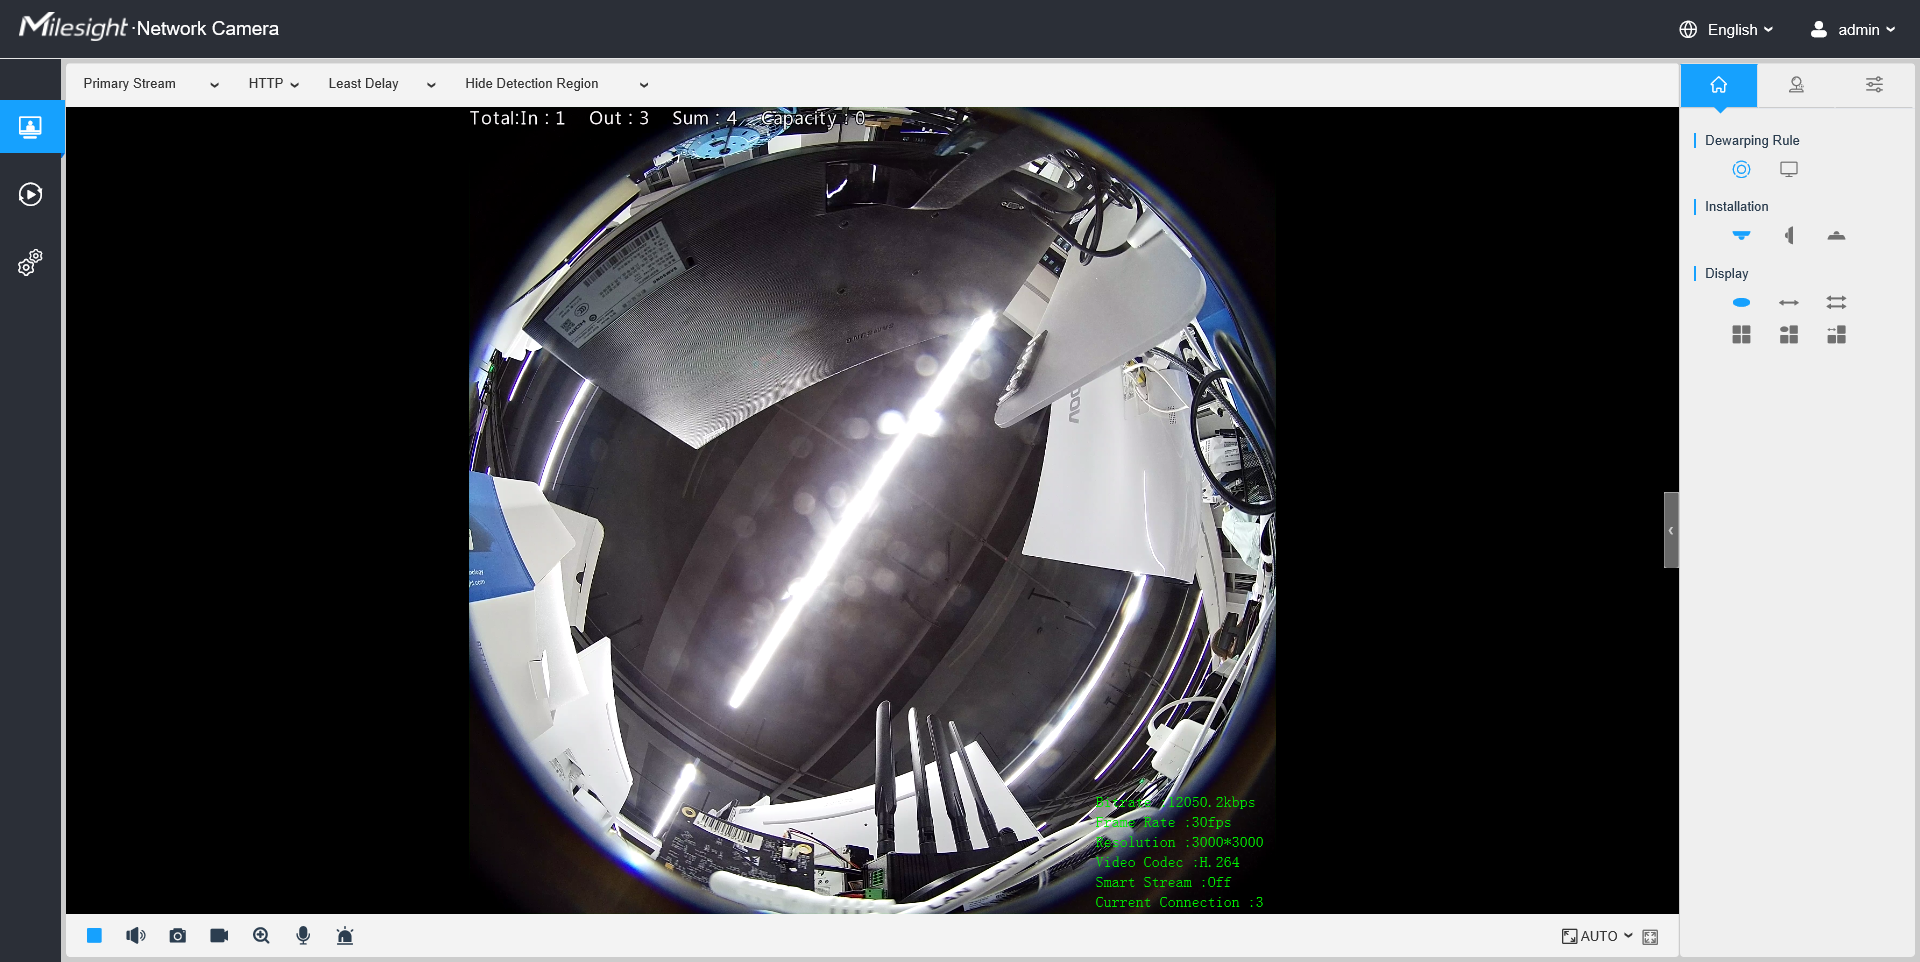The image size is (1920, 962).
Task: Stop the live stream with square button
Action: (x=94, y=936)
